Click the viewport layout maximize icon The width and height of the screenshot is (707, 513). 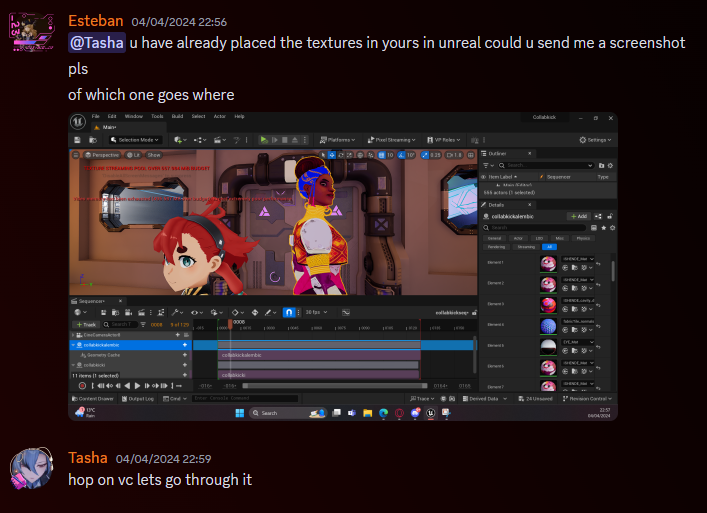click(x=471, y=155)
